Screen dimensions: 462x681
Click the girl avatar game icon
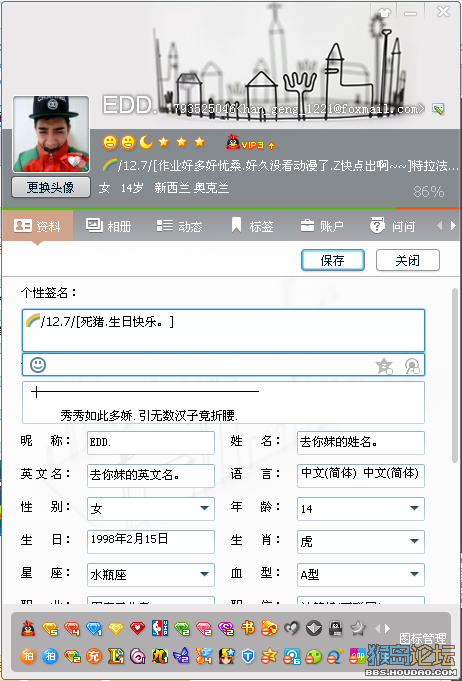(226, 656)
